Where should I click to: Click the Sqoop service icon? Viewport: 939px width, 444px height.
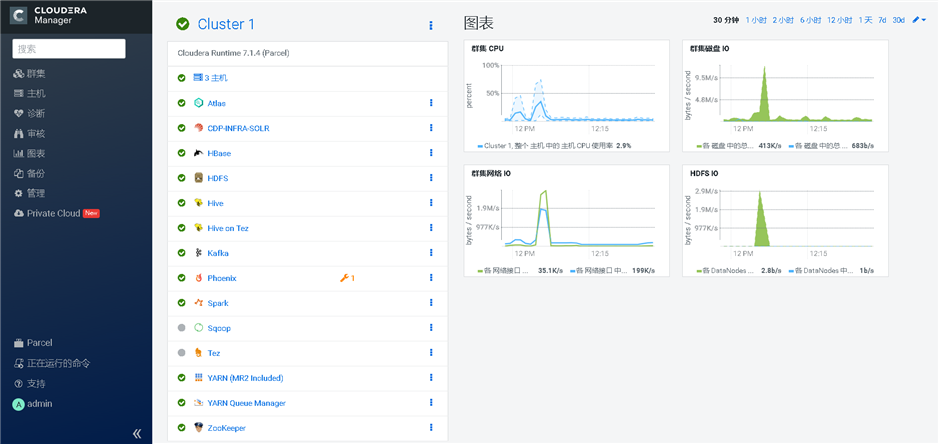[199, 328]
